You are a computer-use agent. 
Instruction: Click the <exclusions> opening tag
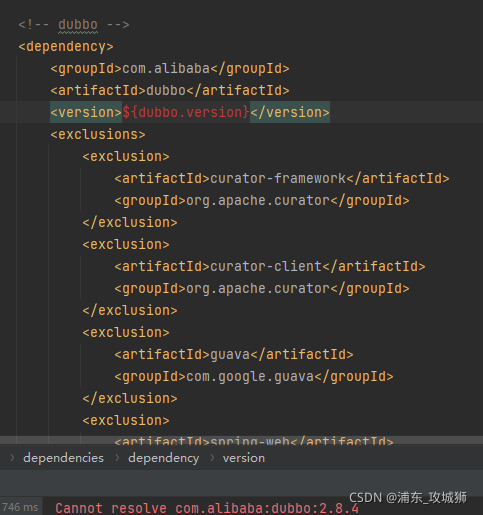[98, 134]
